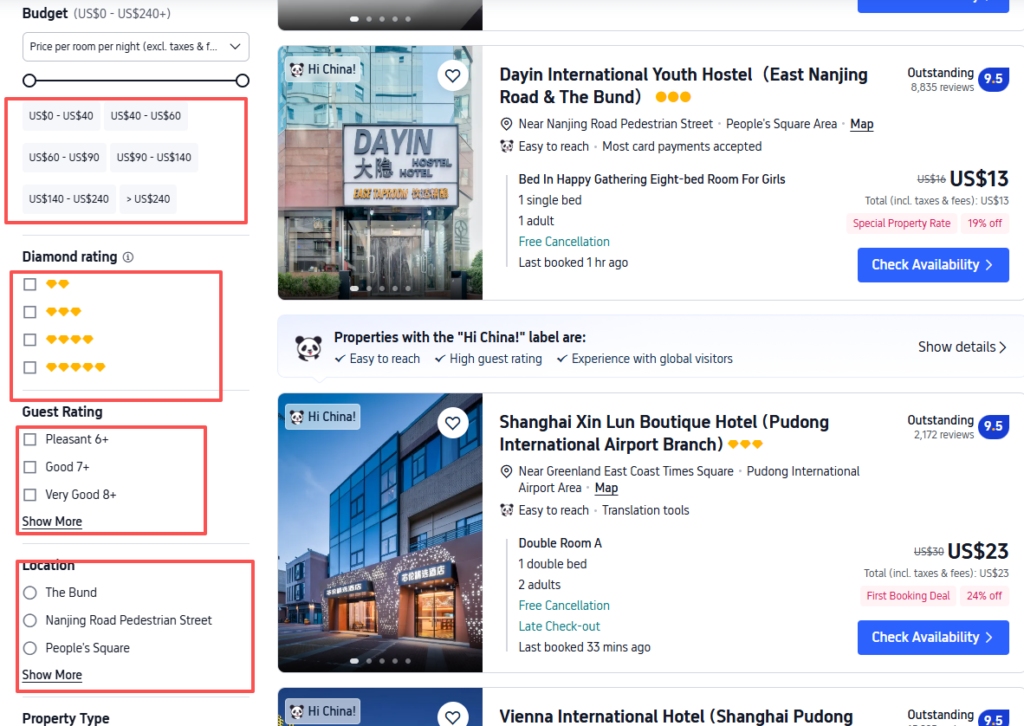
Task: Expand Show More under Guest Rating
Action: point(51,521)
